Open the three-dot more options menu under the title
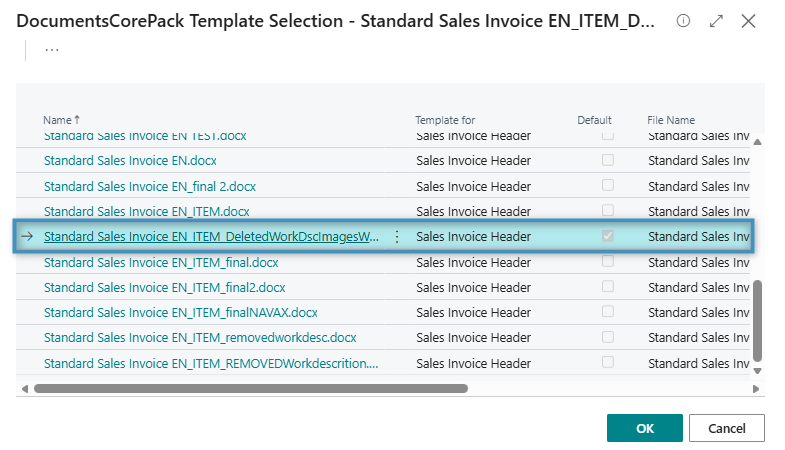Image resolution: width=785 pixels, height=450 pixels. [52, 50]
